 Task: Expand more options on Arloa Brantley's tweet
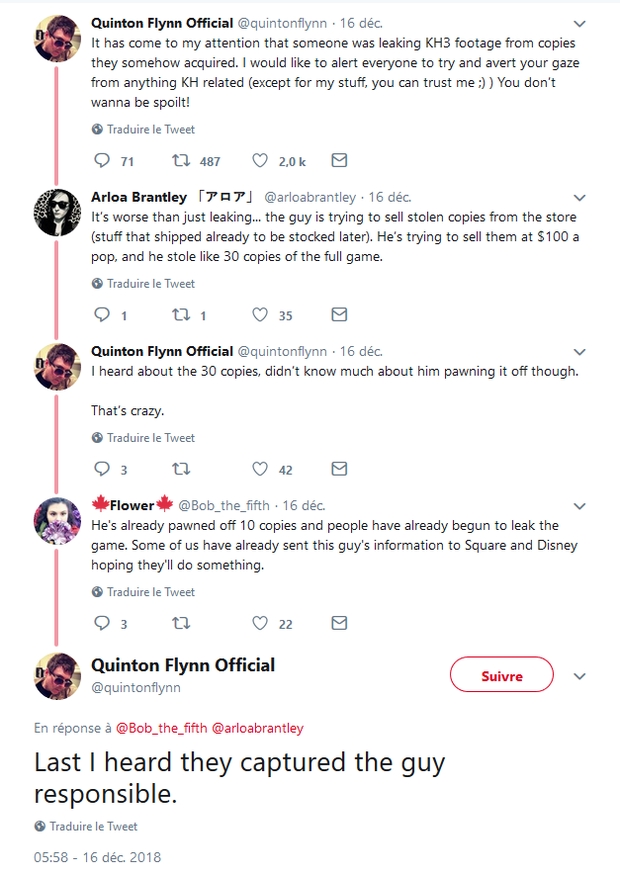point(580,198)
